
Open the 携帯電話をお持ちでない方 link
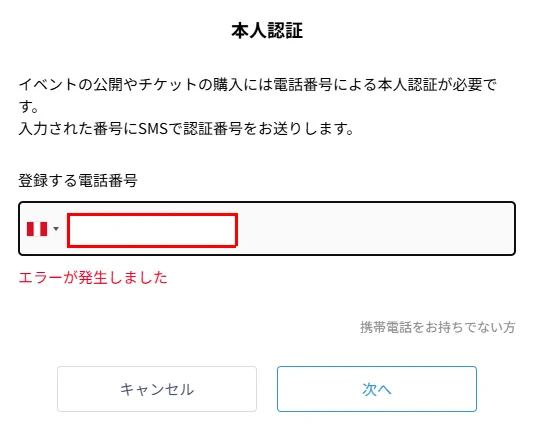click(438, 327)
